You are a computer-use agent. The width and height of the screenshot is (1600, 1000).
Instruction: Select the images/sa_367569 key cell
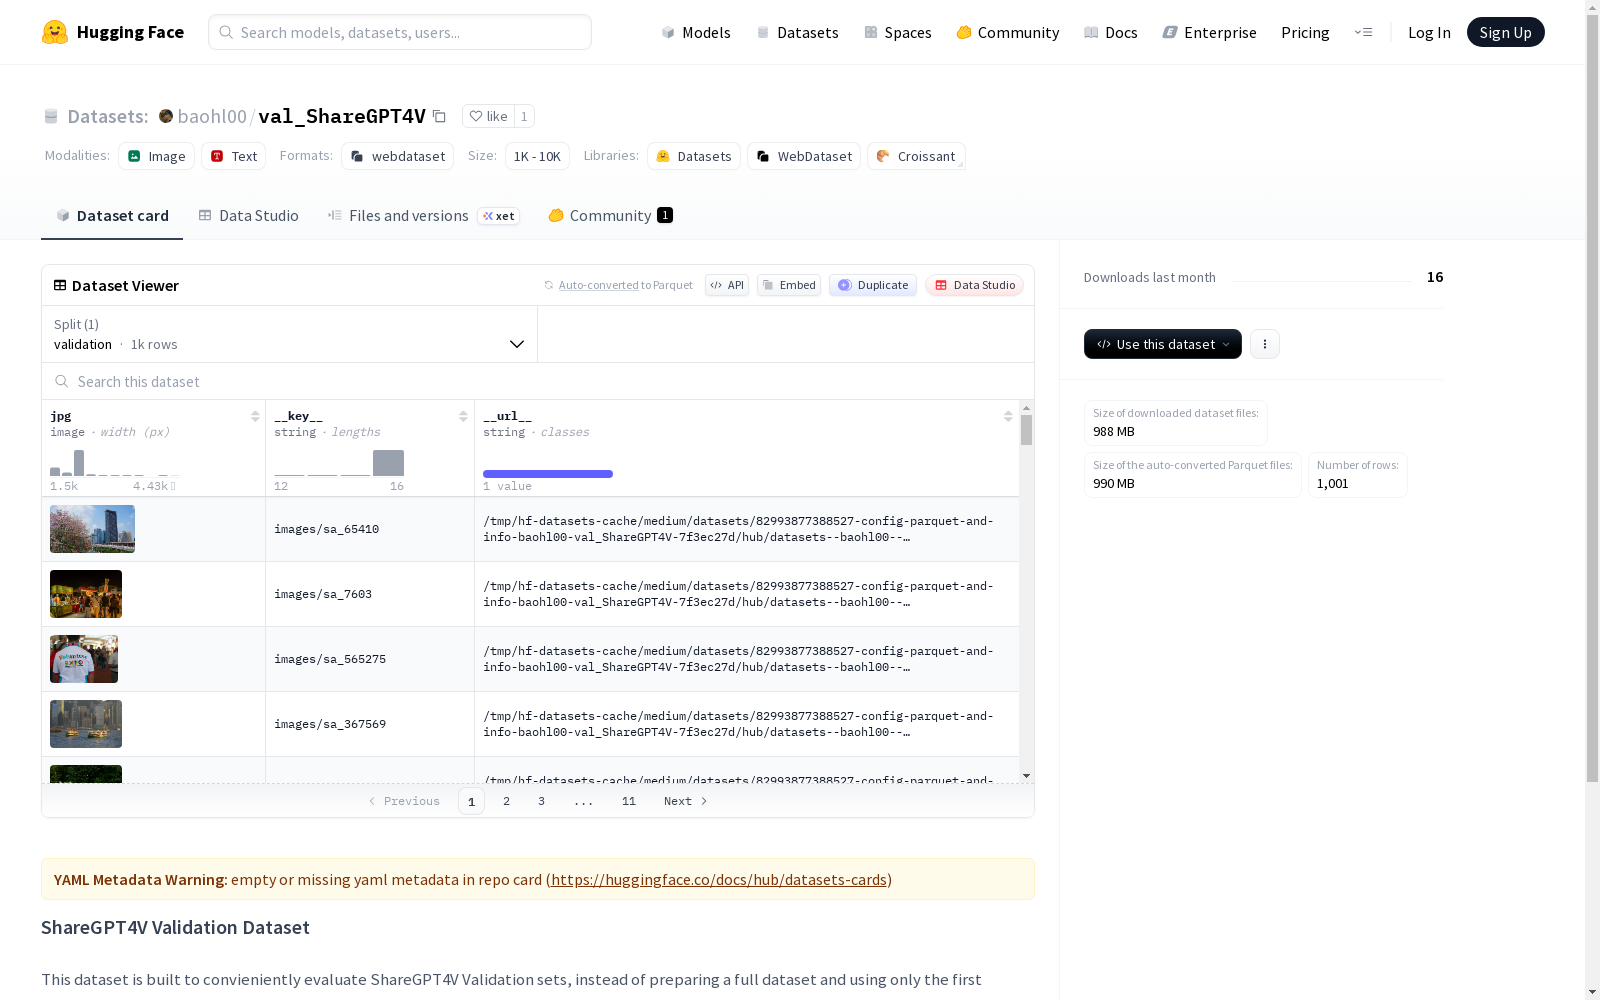click(370, 724)
